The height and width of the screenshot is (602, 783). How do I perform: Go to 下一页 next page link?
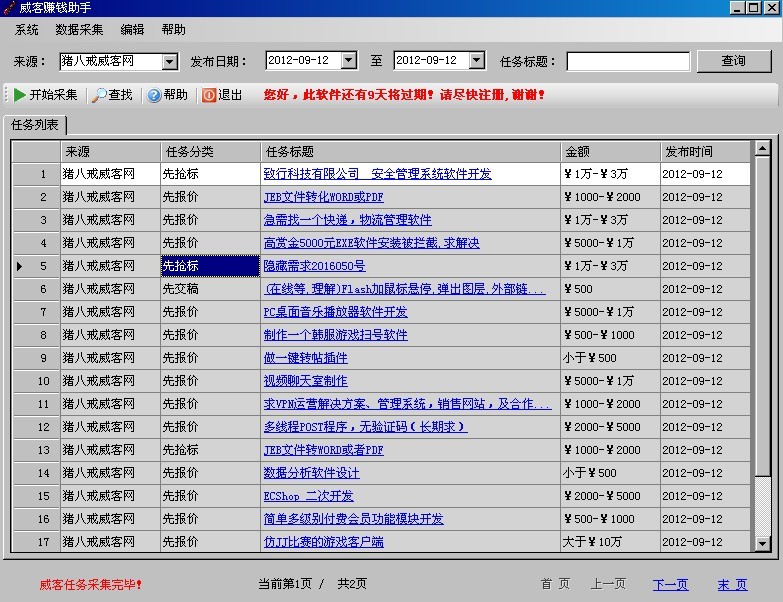click(x=670, y=585)
